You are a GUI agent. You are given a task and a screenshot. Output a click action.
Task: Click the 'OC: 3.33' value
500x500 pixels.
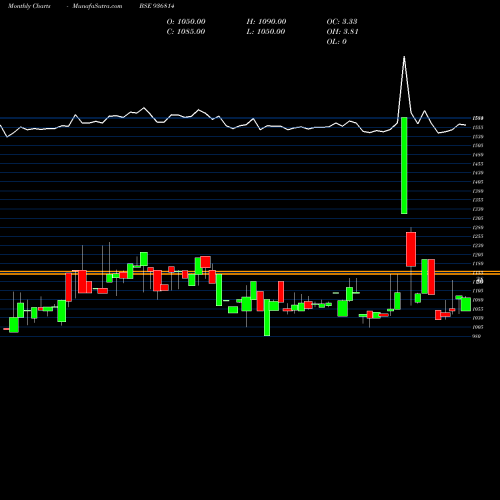click(x=342, y=22)
